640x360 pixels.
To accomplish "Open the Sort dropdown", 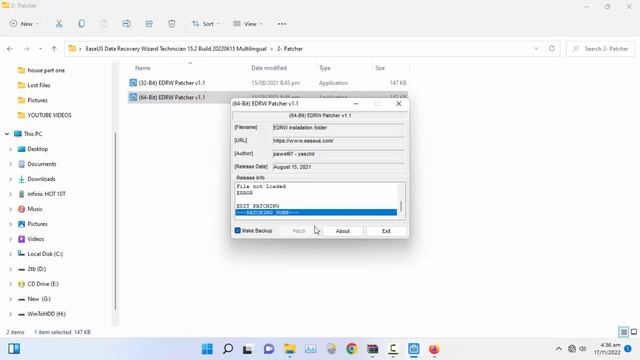I will click(x=206, y=24).
